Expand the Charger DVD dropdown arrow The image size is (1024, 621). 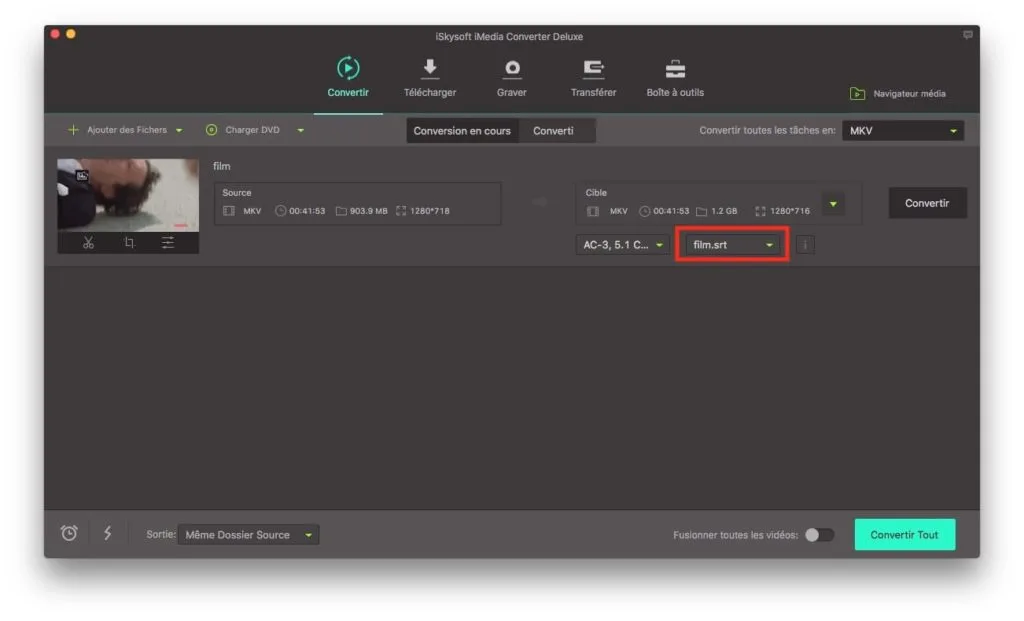[x=300, y=131]
